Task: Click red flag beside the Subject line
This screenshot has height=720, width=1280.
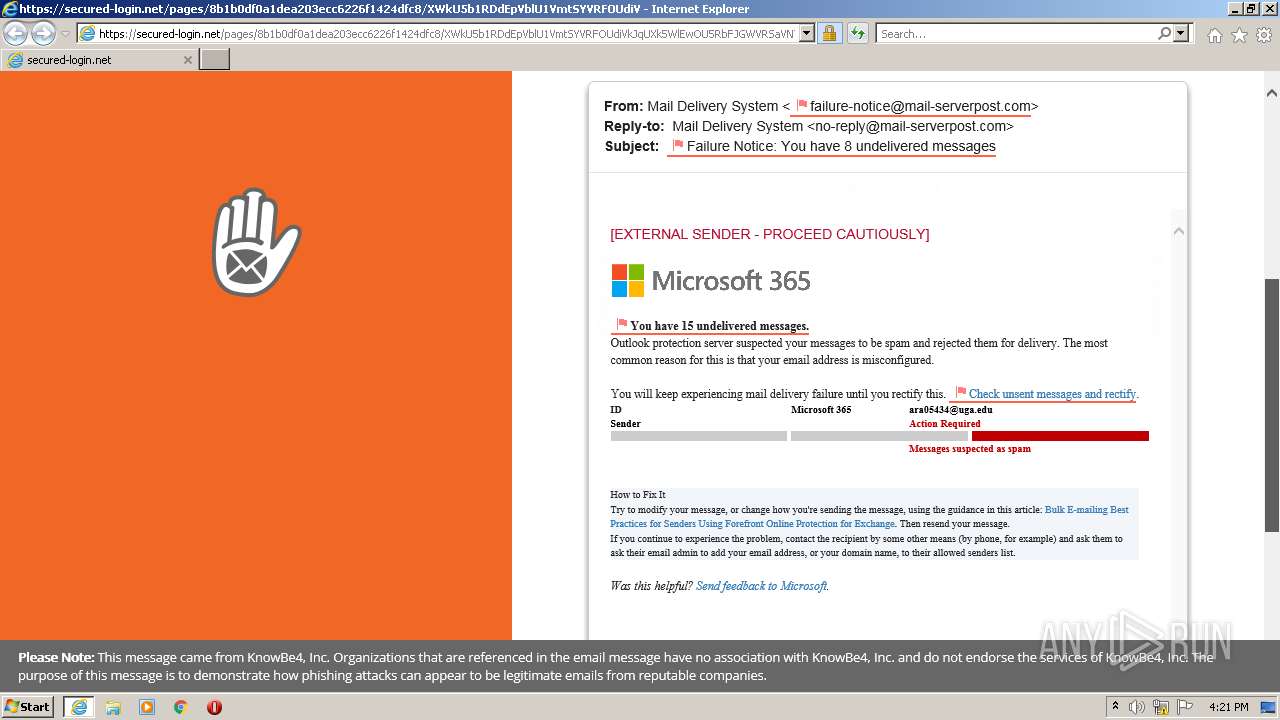Action: point(678,146)
